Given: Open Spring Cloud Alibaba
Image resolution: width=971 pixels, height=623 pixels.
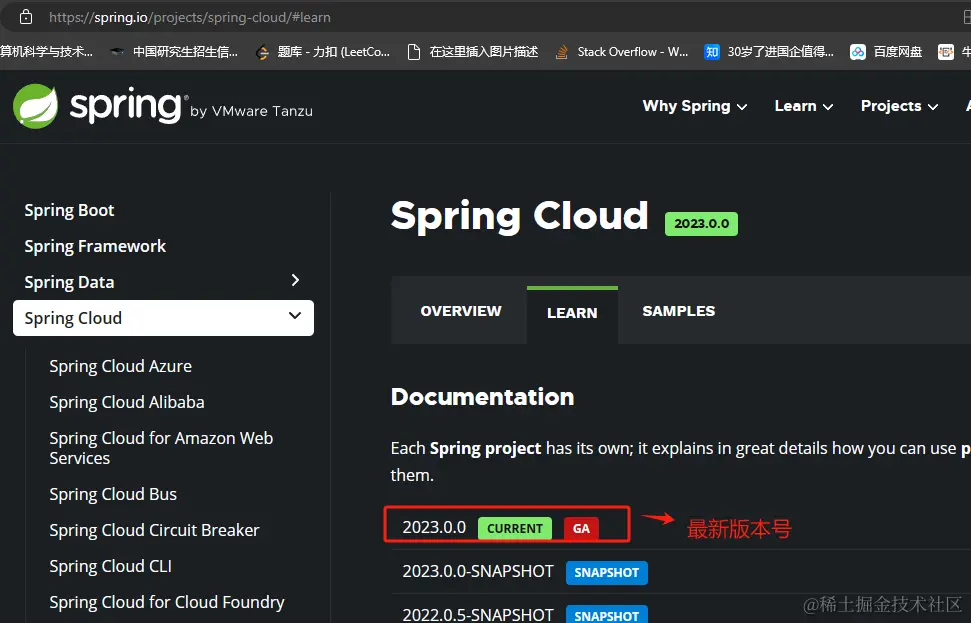Looking at the screenshot, I should (127, 402).
